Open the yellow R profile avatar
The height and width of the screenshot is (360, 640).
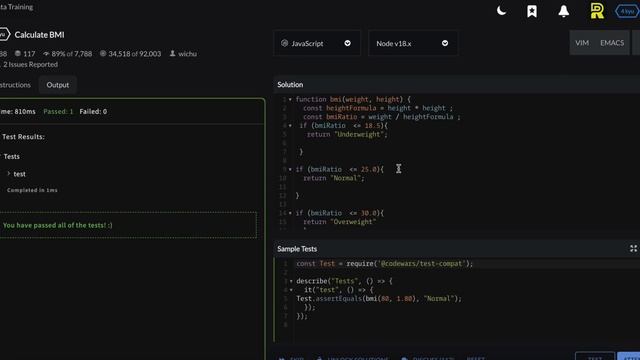coord(597,11)
